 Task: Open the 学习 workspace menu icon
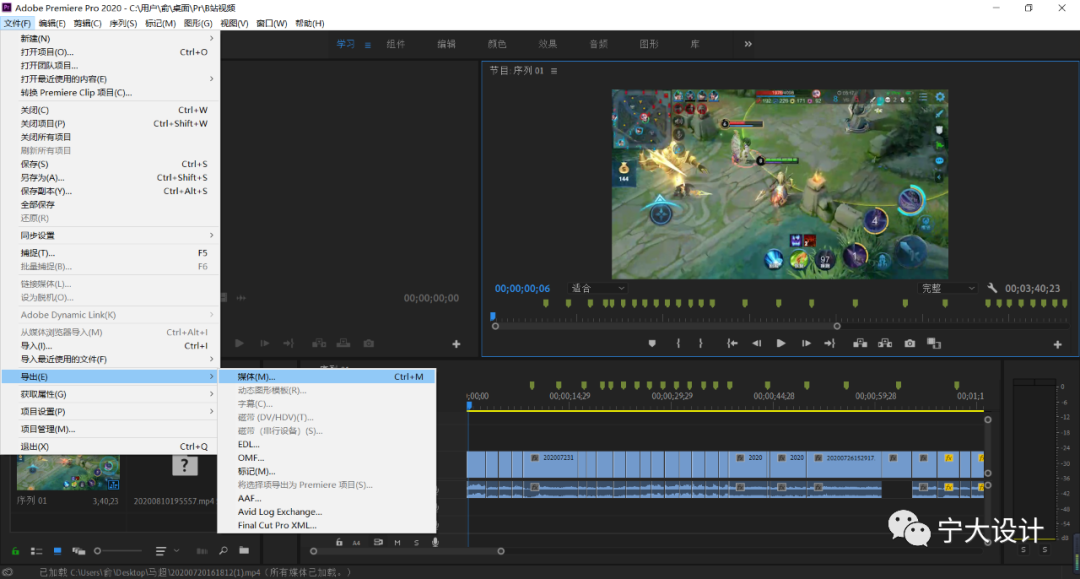coord(368,45)
